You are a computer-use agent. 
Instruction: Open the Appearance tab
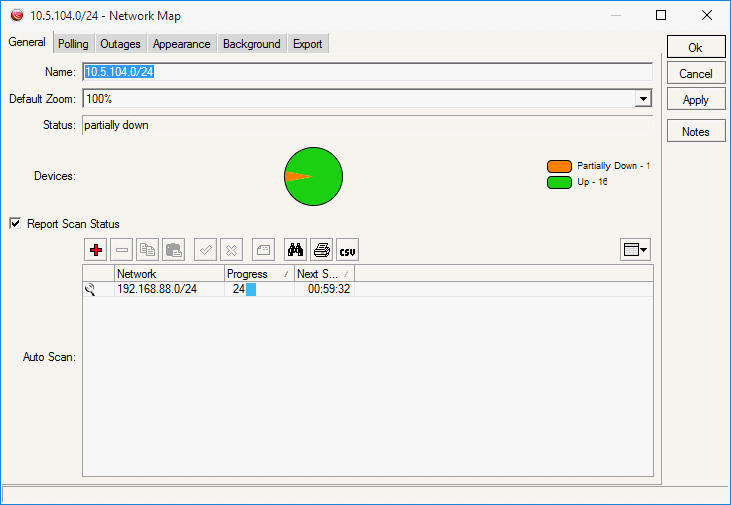coord(181,44)
